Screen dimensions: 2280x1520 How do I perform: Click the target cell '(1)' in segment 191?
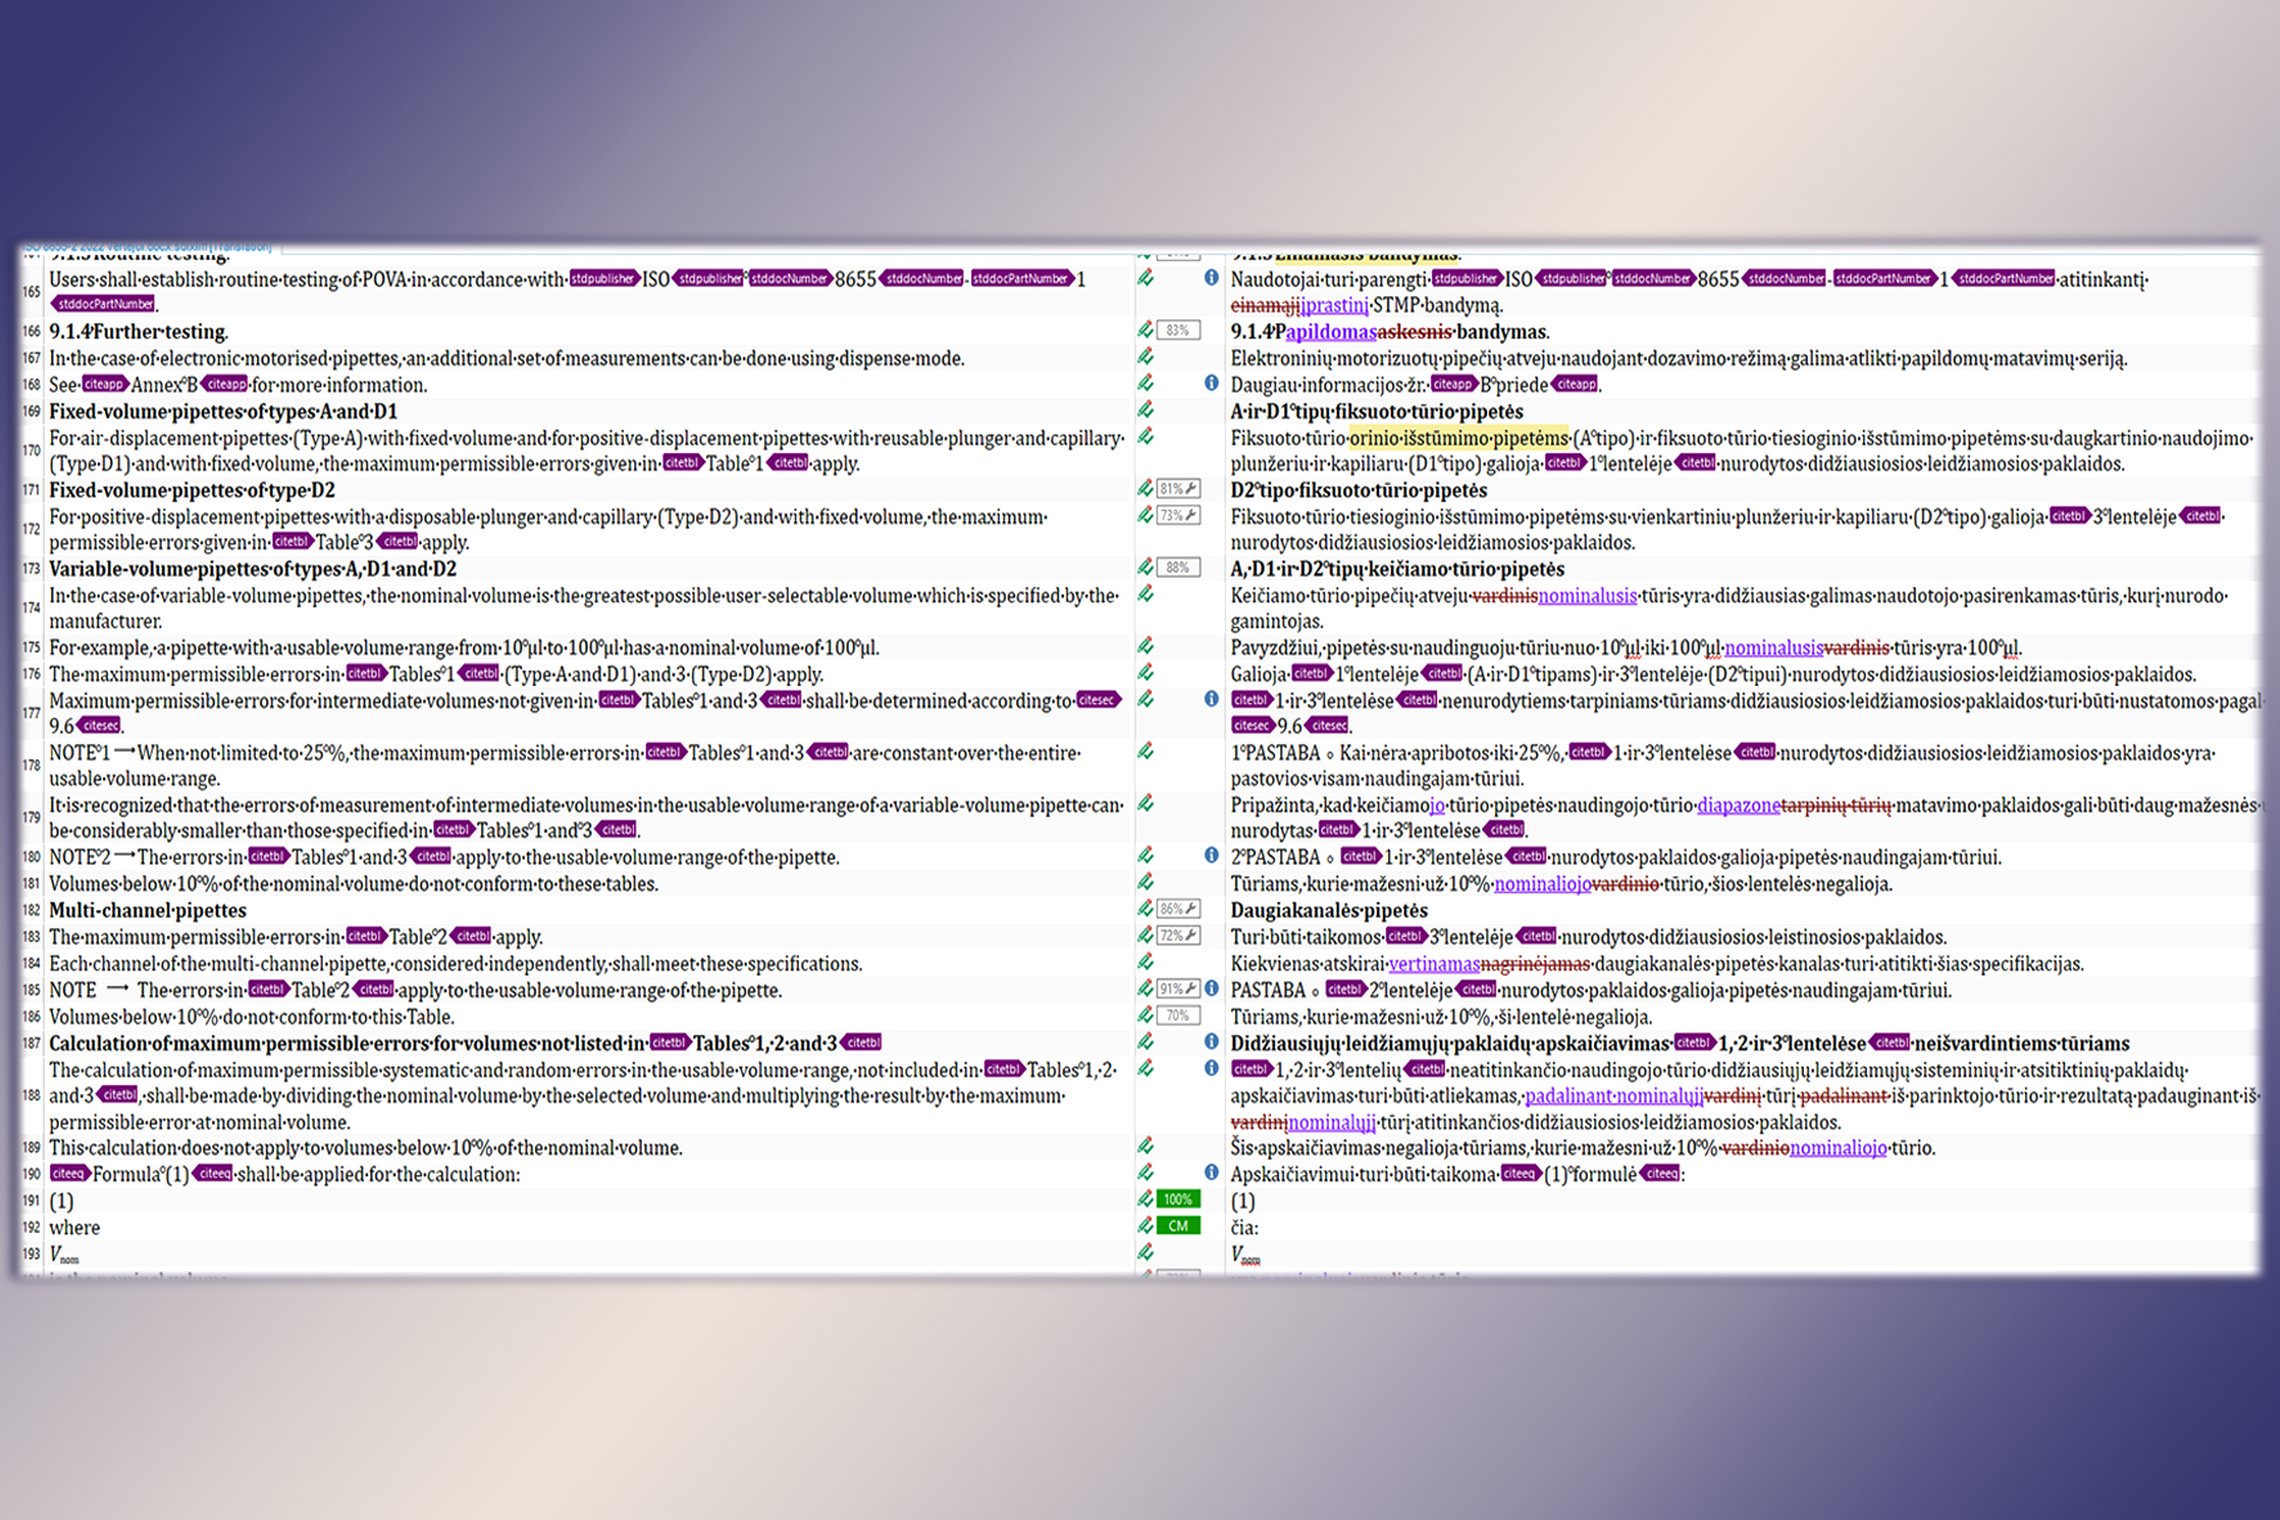click(1242, 1201)
